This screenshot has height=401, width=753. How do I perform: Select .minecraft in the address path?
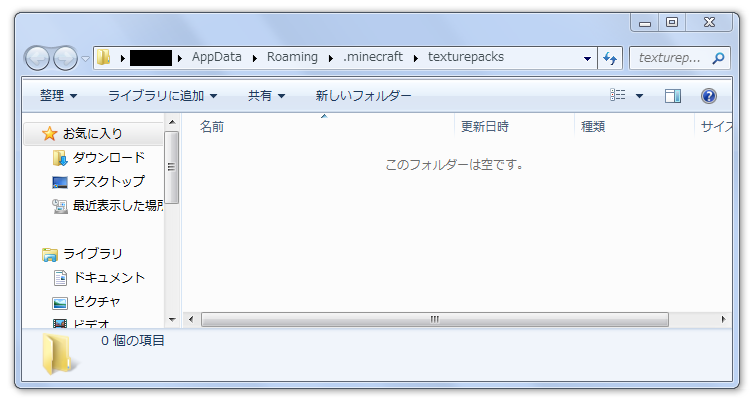[x=373, y=57]
